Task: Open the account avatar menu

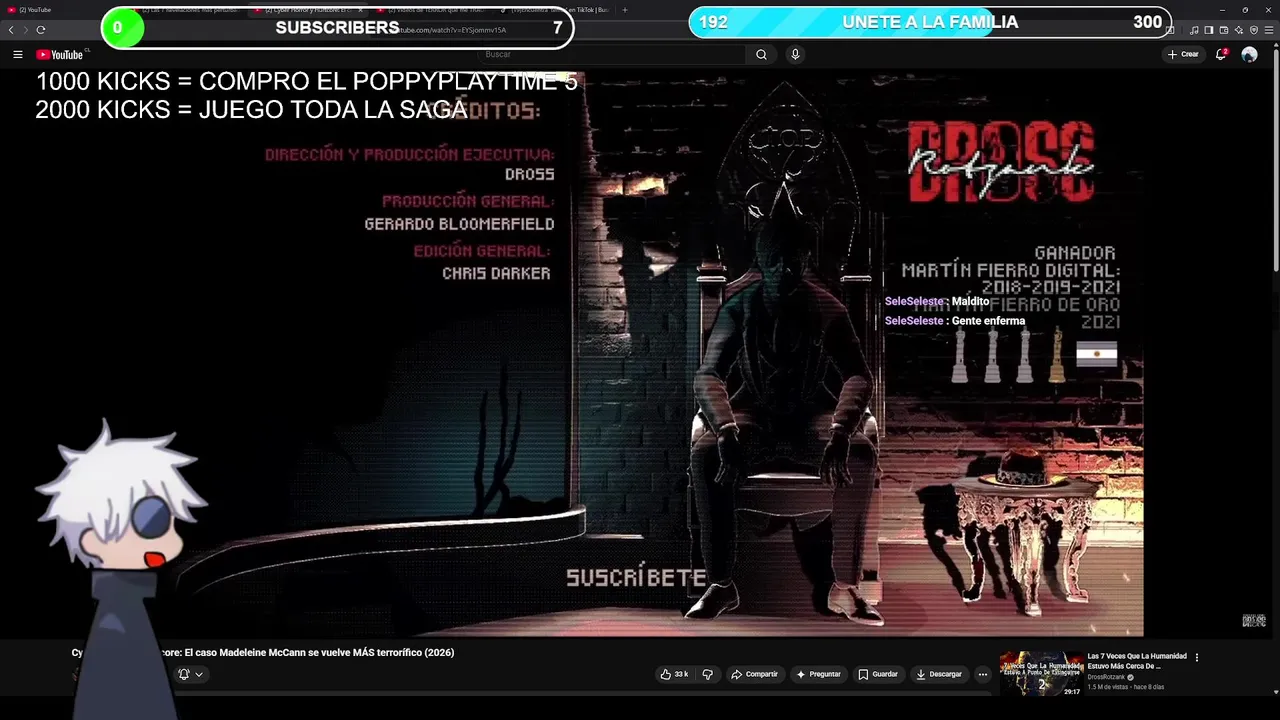Action: [1249, 54]
